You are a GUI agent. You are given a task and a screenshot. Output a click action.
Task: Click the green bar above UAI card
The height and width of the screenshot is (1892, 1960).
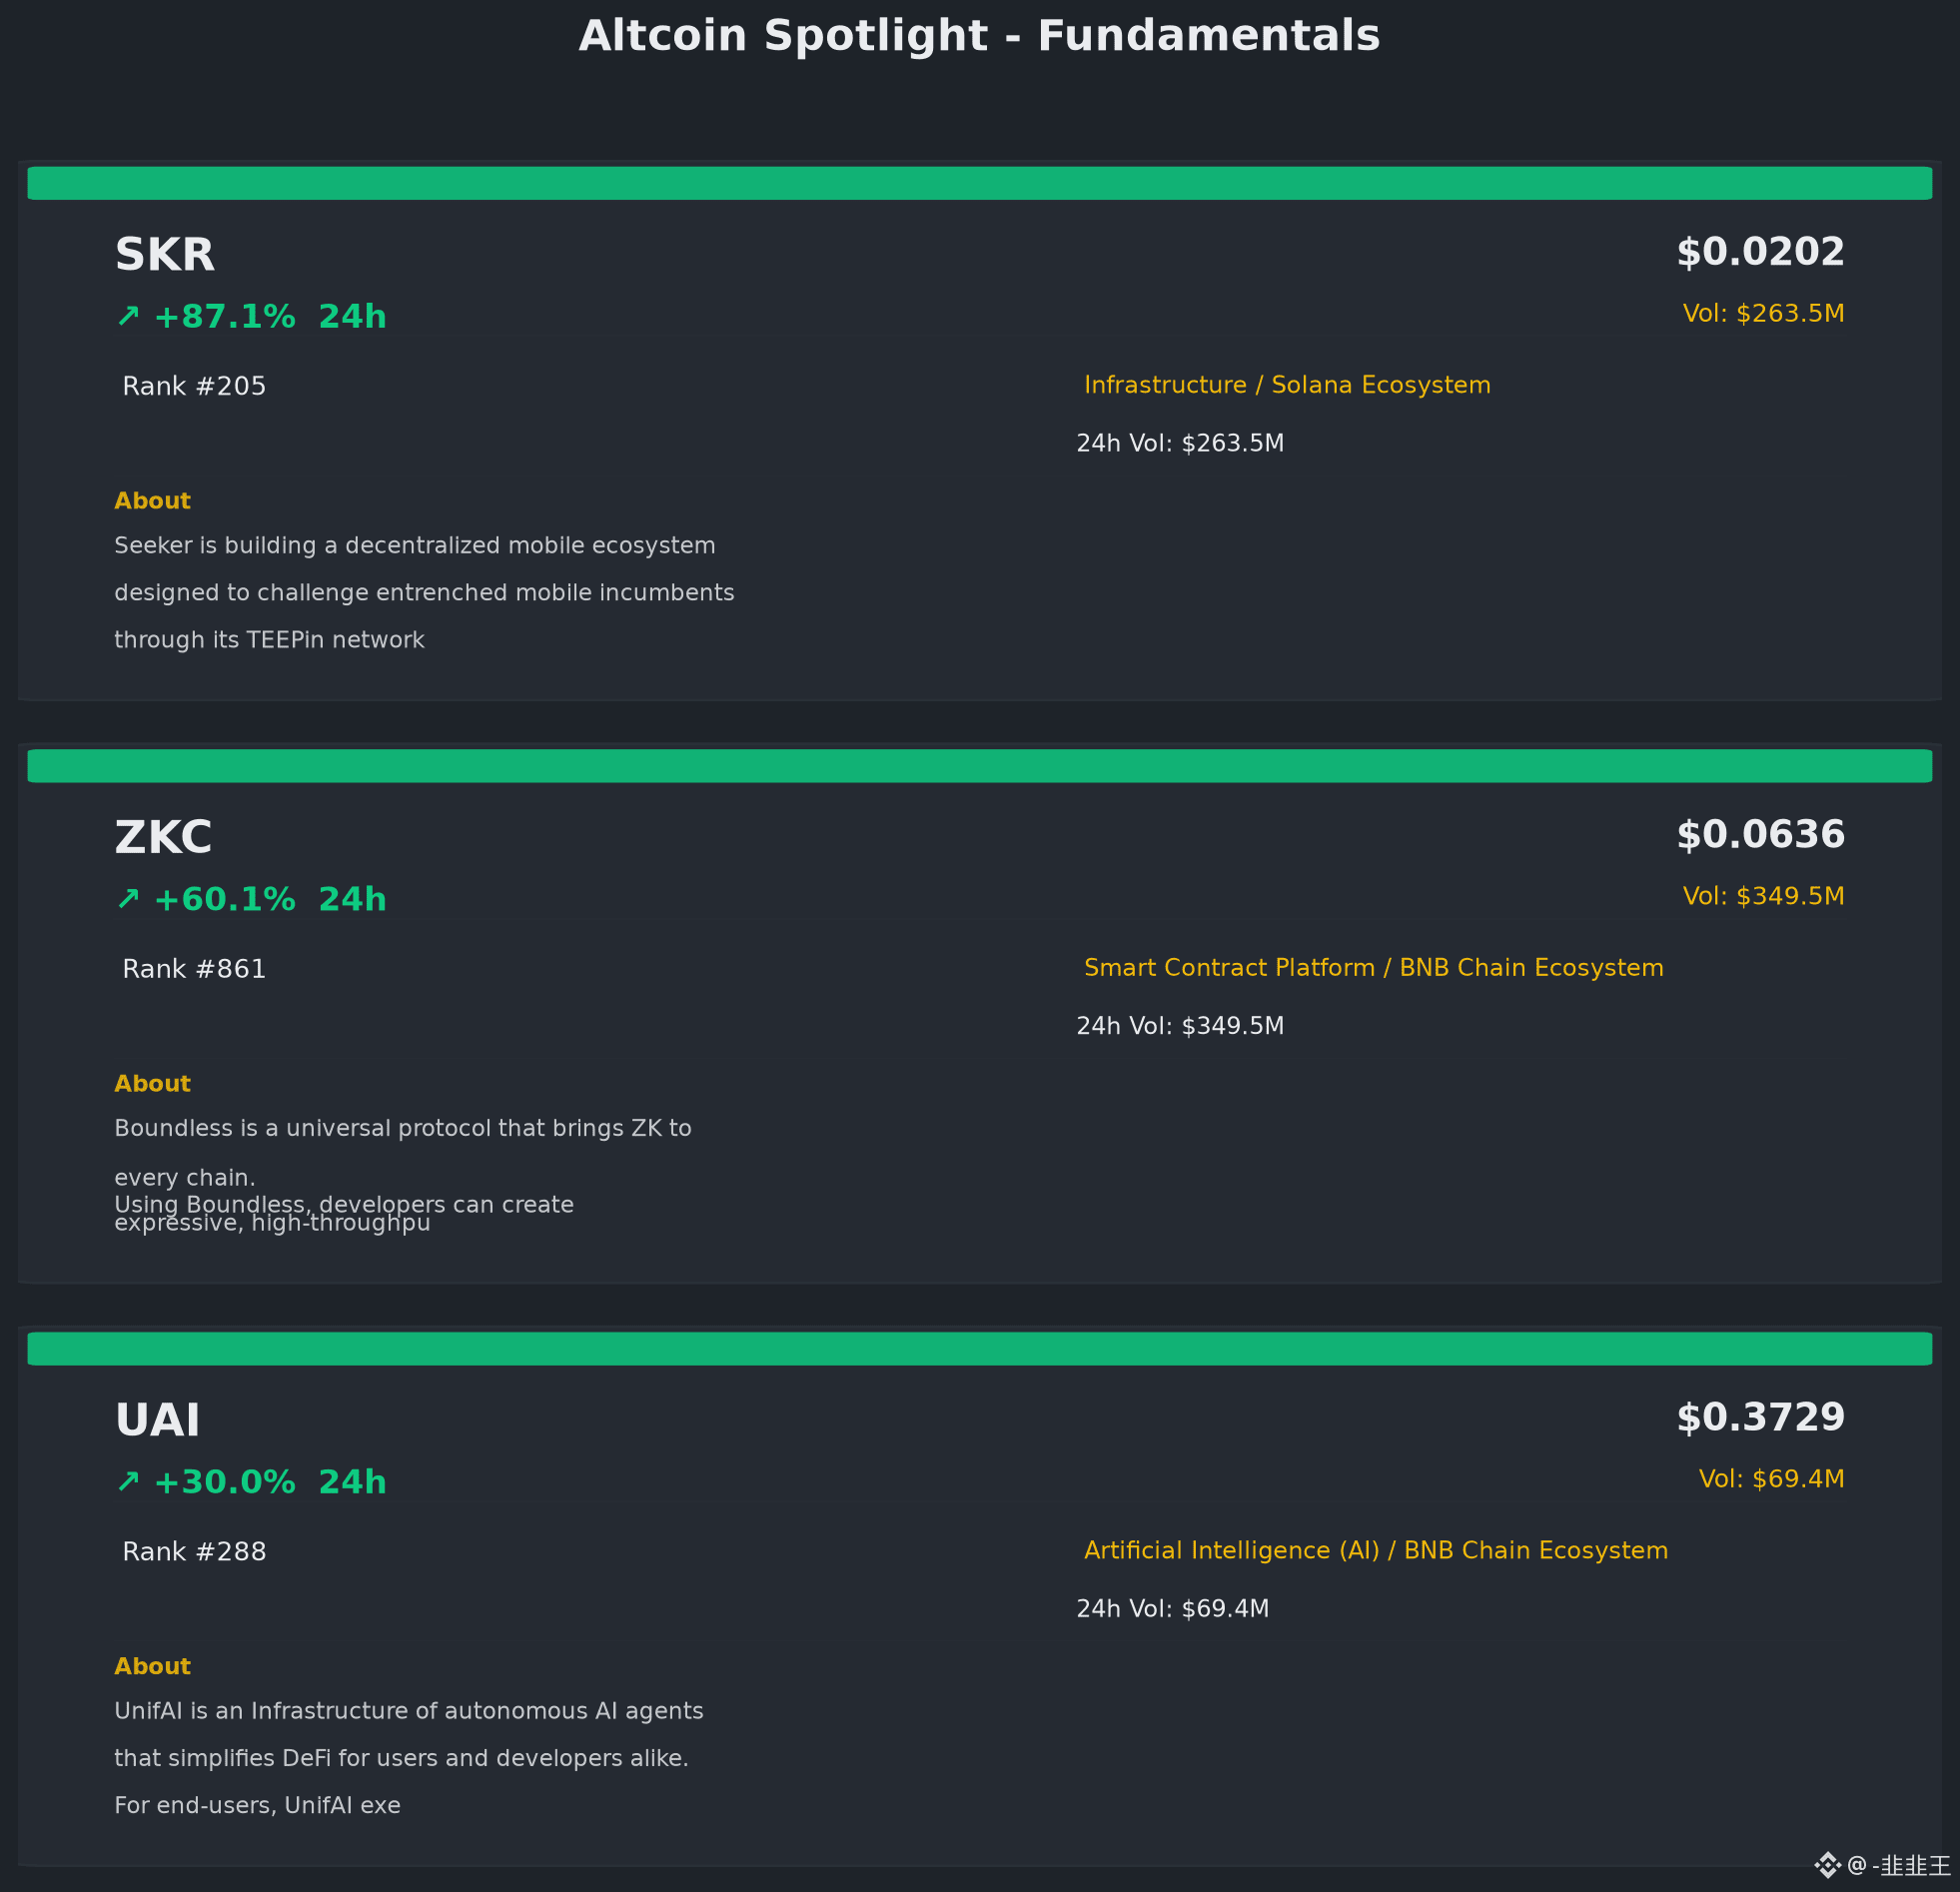pyautogui.click(x=980, y=1348)
